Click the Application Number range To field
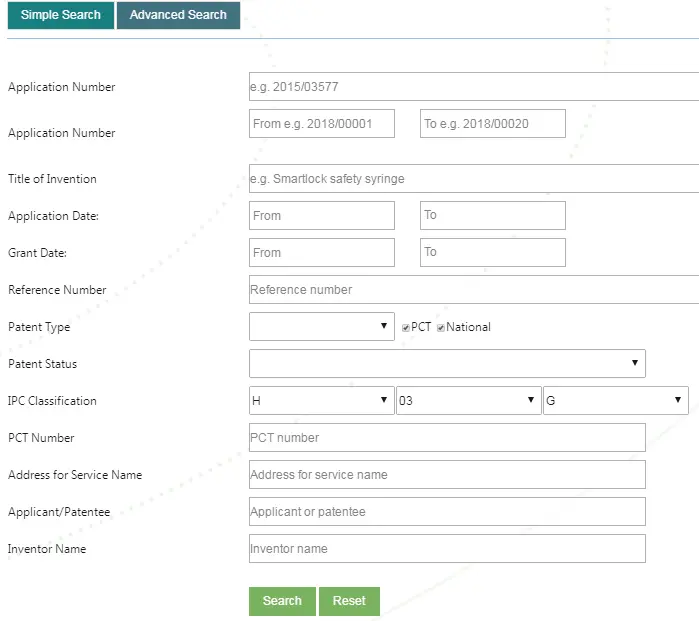The height and width of the screenshot is (621, 699). pos(493,123)
